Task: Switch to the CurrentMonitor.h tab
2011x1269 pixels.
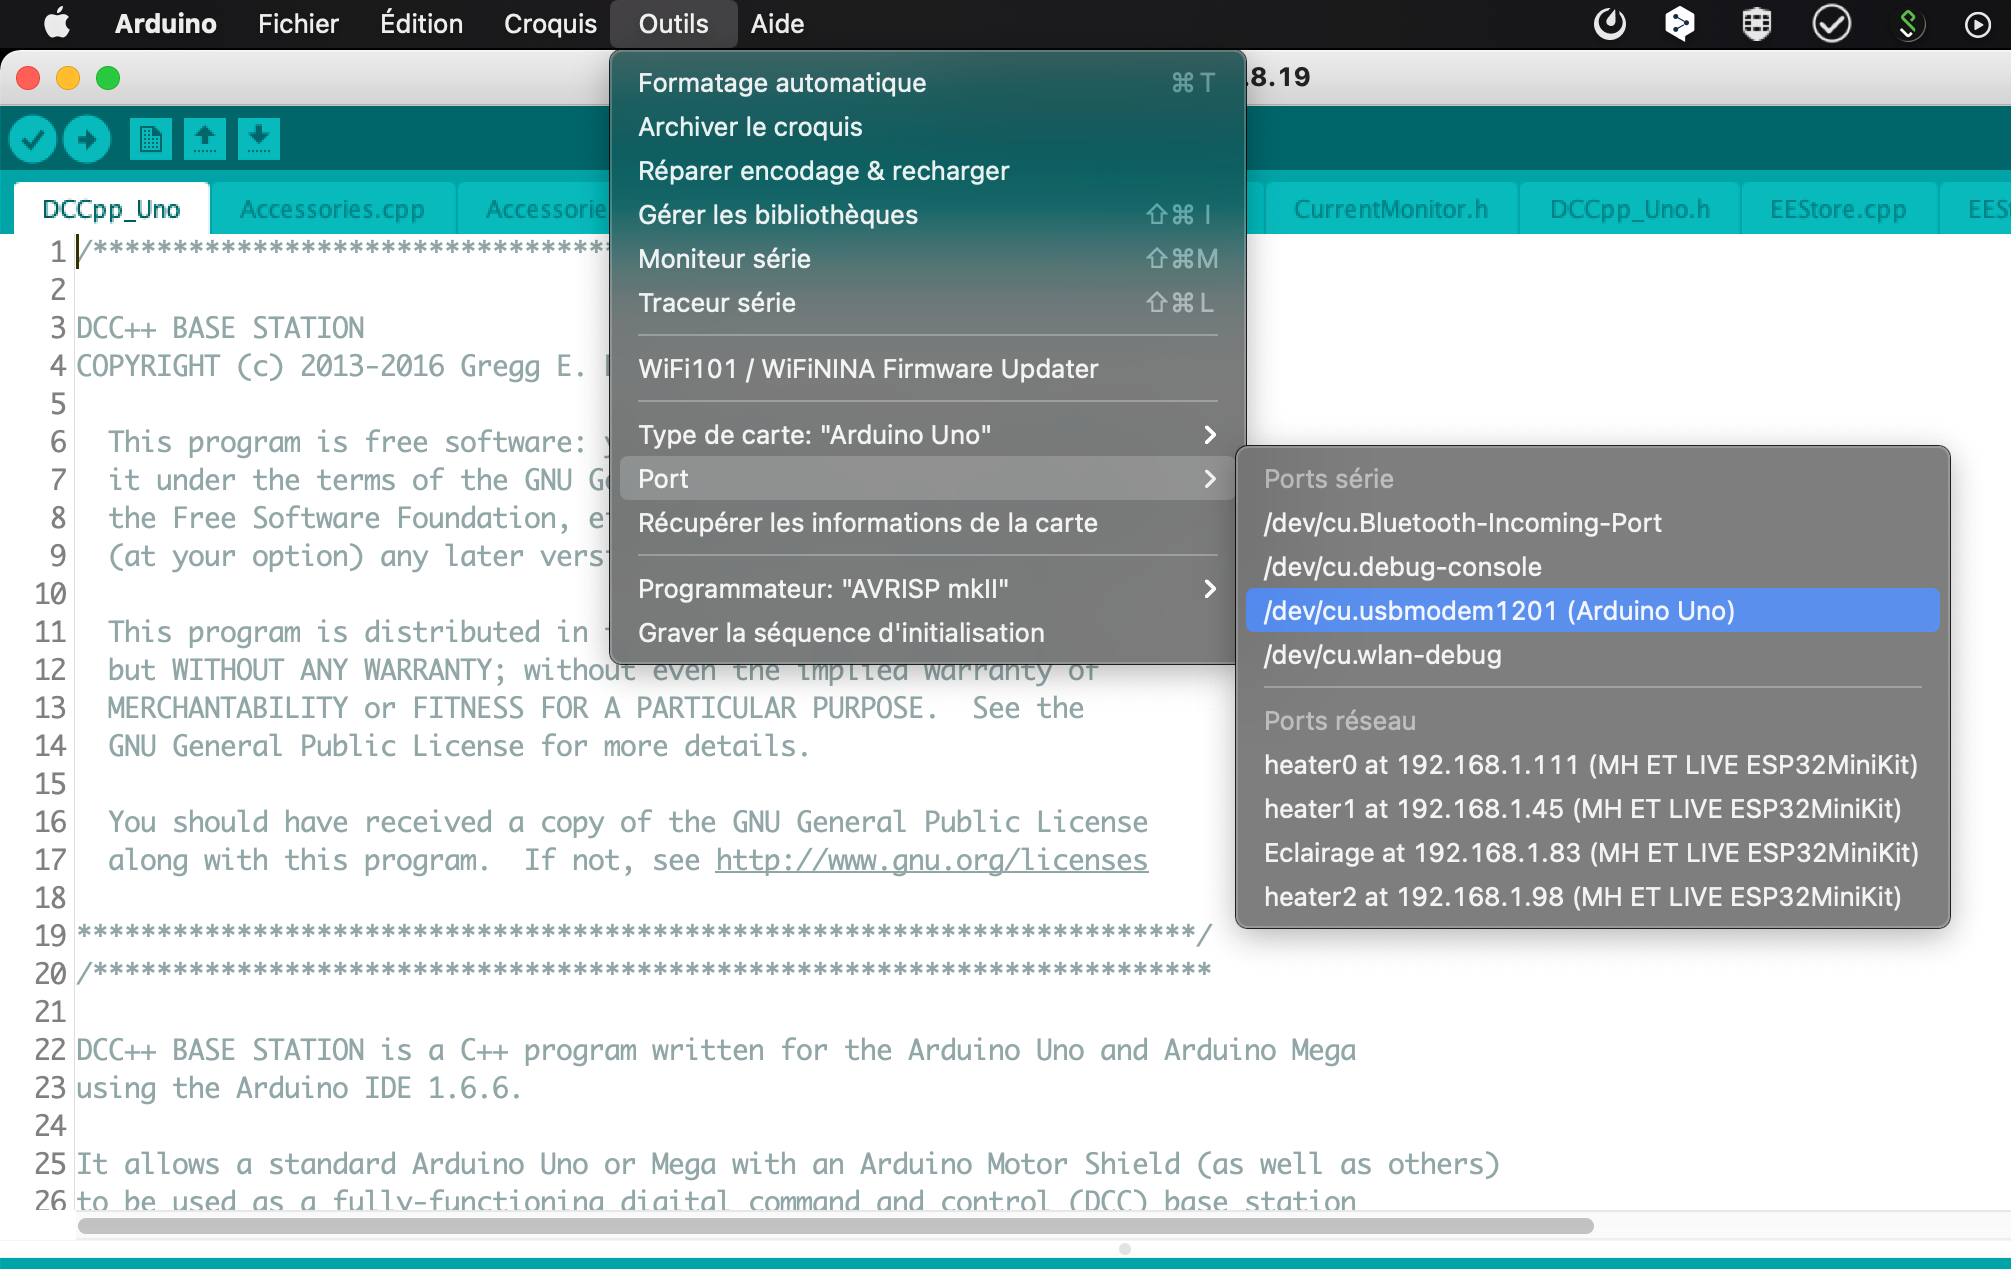Action: [x=1390, y=209]
